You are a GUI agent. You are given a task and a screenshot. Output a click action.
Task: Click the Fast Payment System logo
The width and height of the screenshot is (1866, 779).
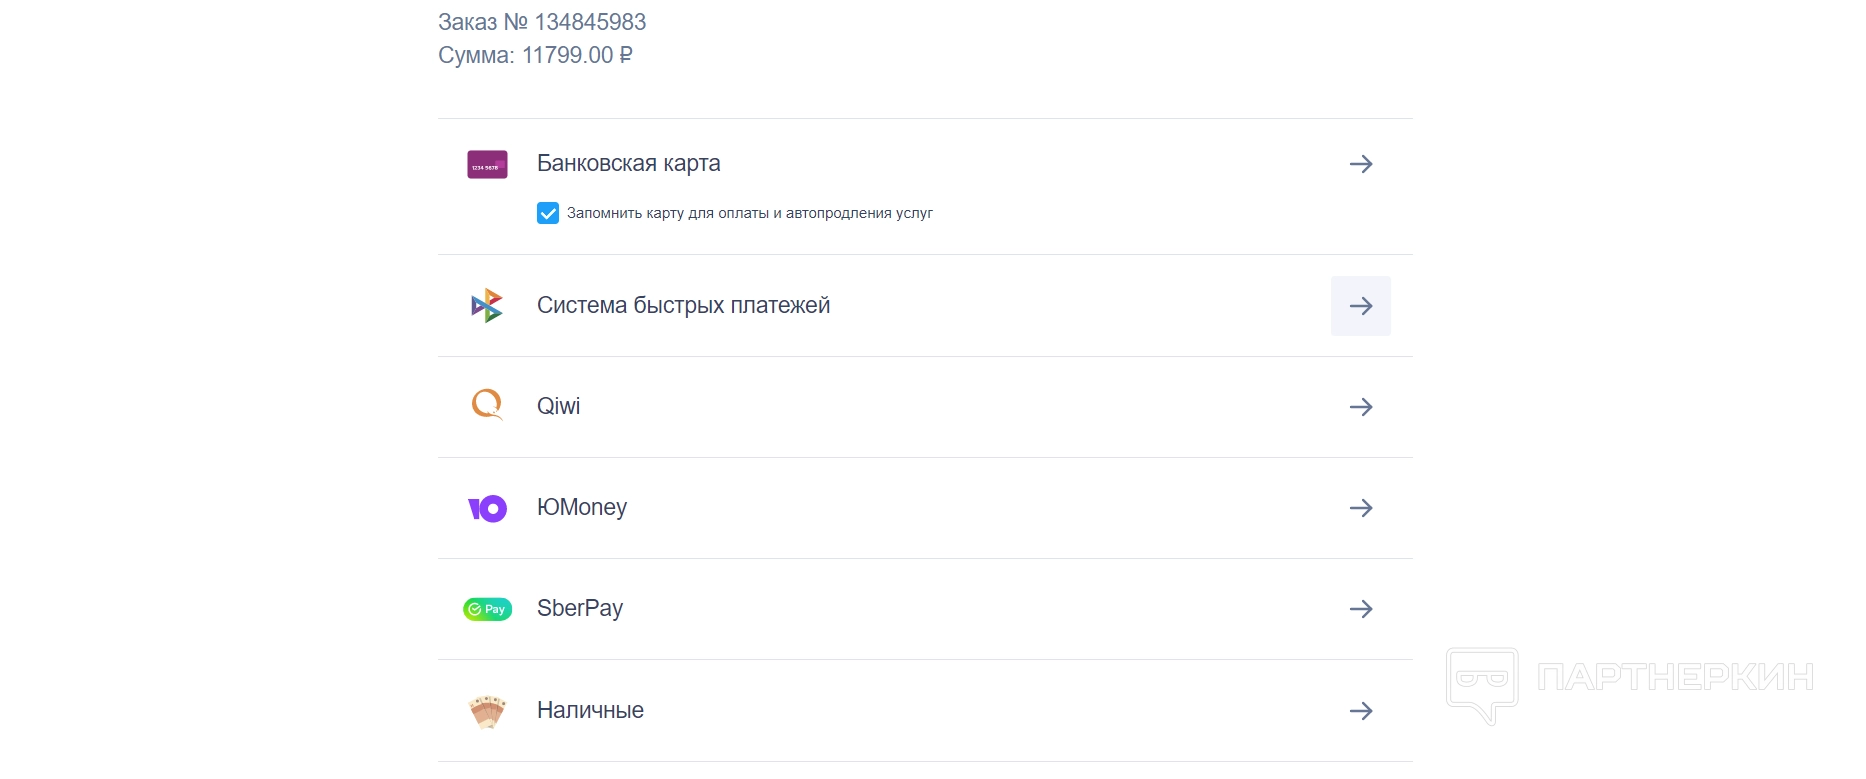click(487, 306)
